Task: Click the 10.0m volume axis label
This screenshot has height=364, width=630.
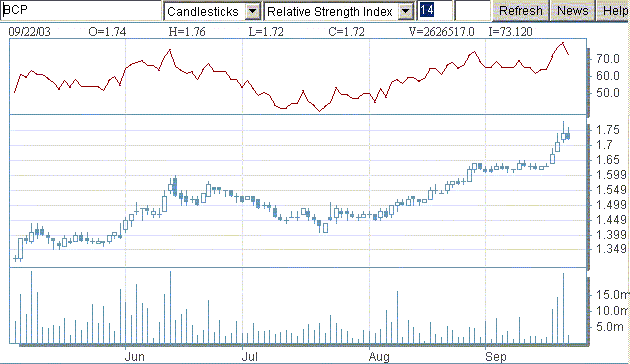Action: point(612,311)
